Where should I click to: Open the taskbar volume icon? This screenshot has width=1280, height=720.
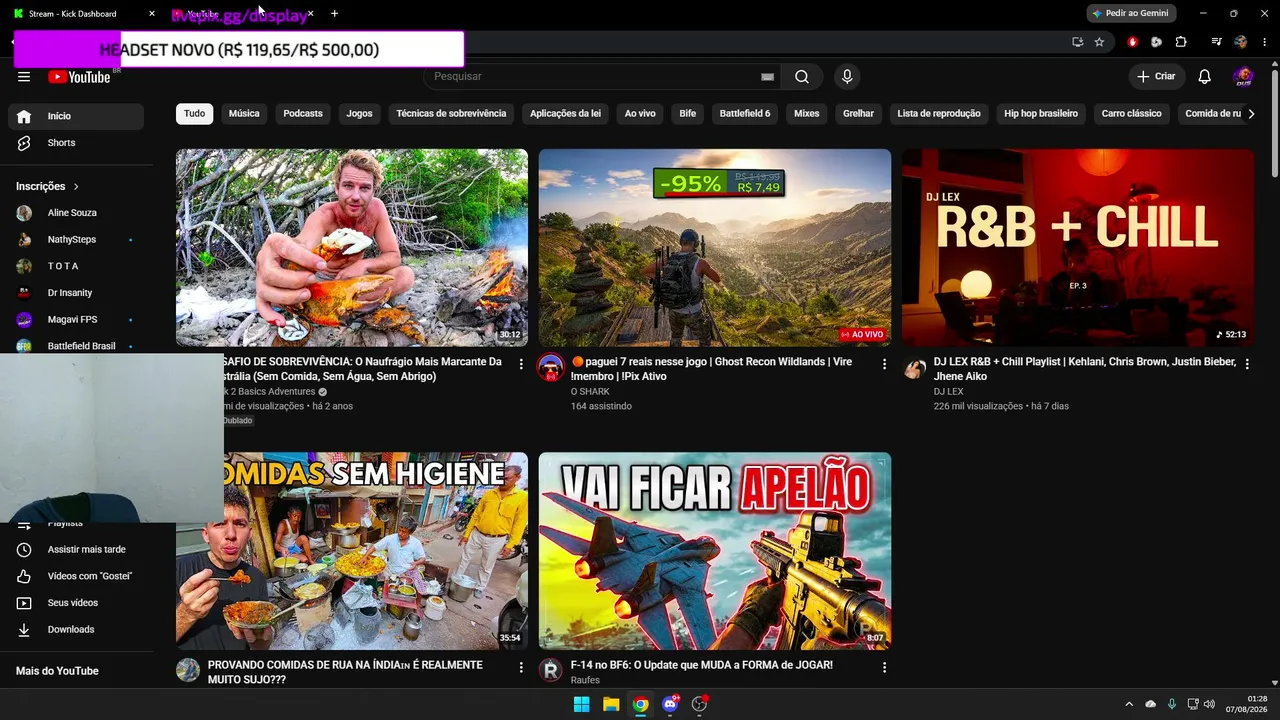click(1209, 704)
